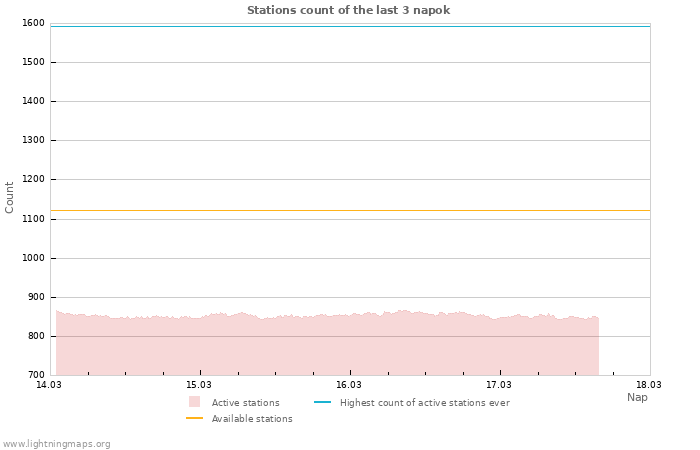
Task: Click the chart title Stations count text
Action: pyautogui.click(x=348, y=10)
